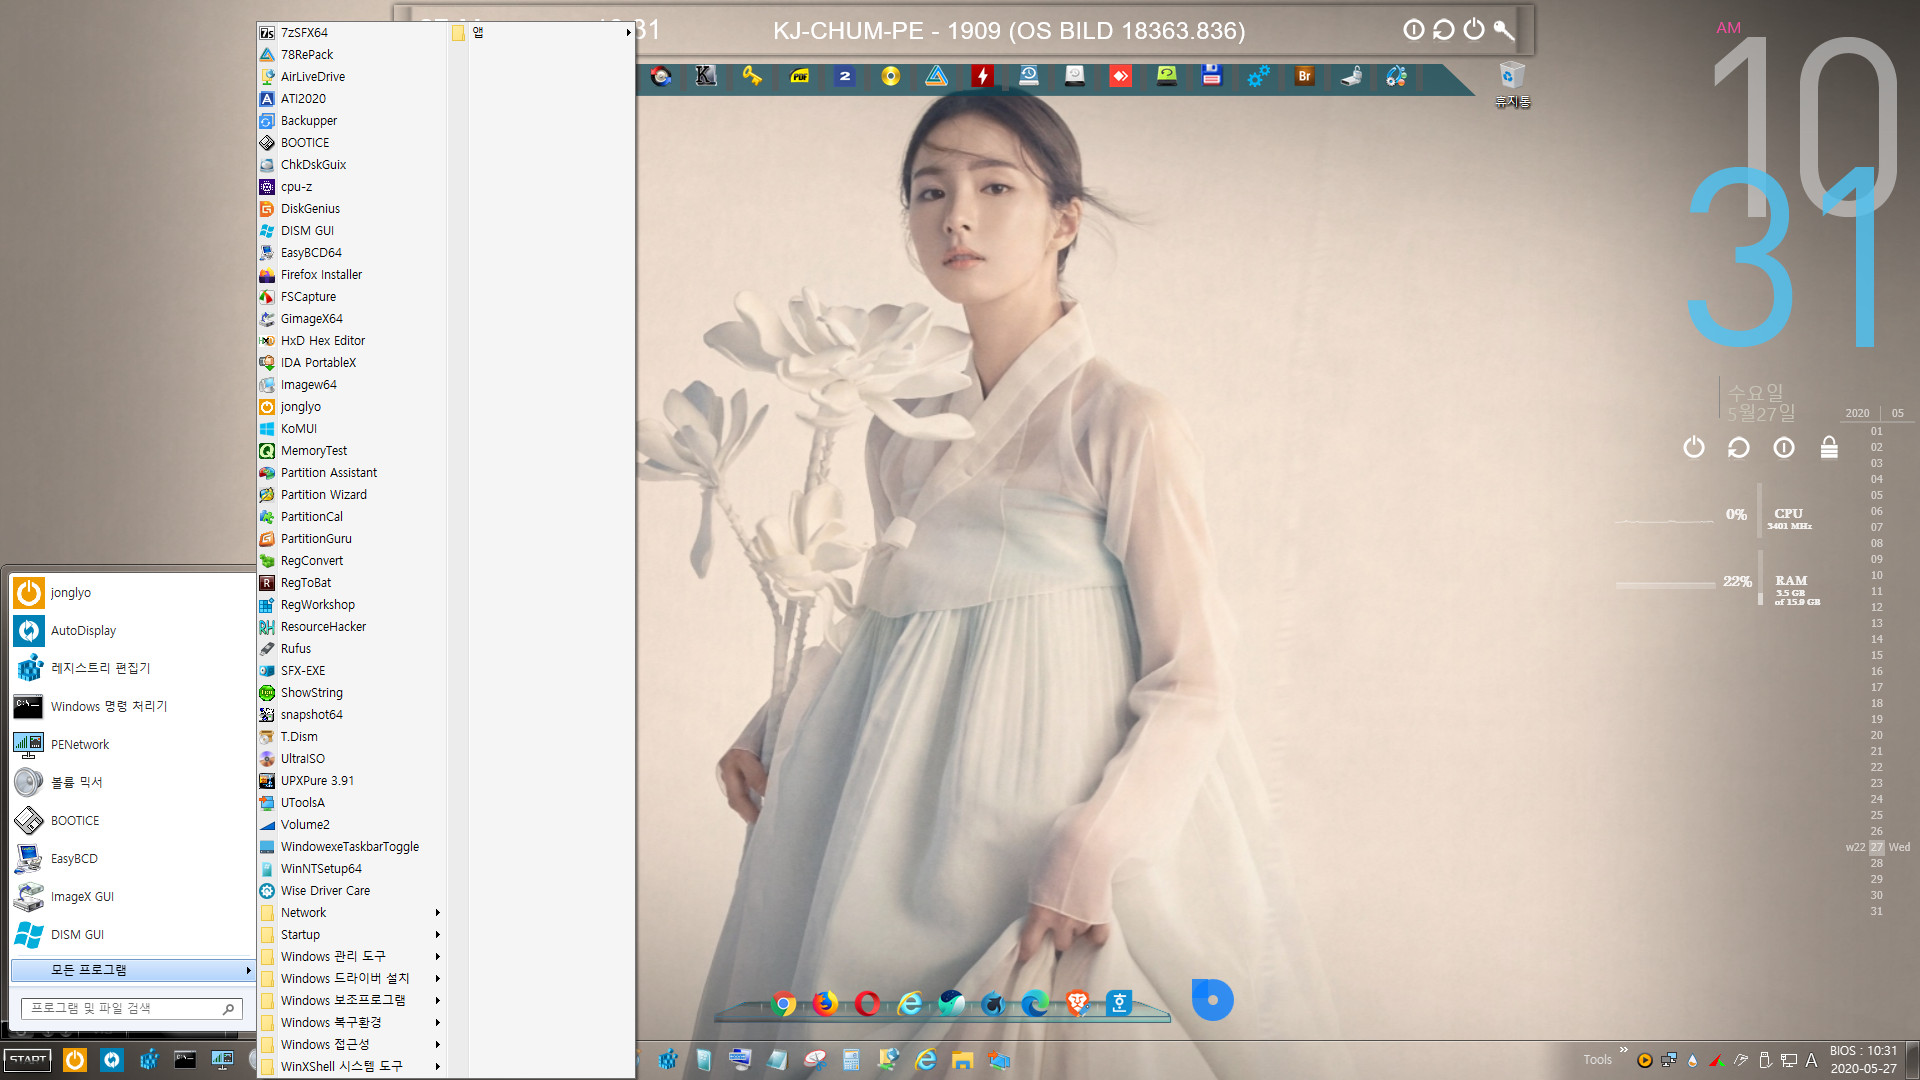The width and height of the screenshot is (1920, 1080).
Task: Open 레지스트리 편집기 from start menu
Action: [132, 668]
